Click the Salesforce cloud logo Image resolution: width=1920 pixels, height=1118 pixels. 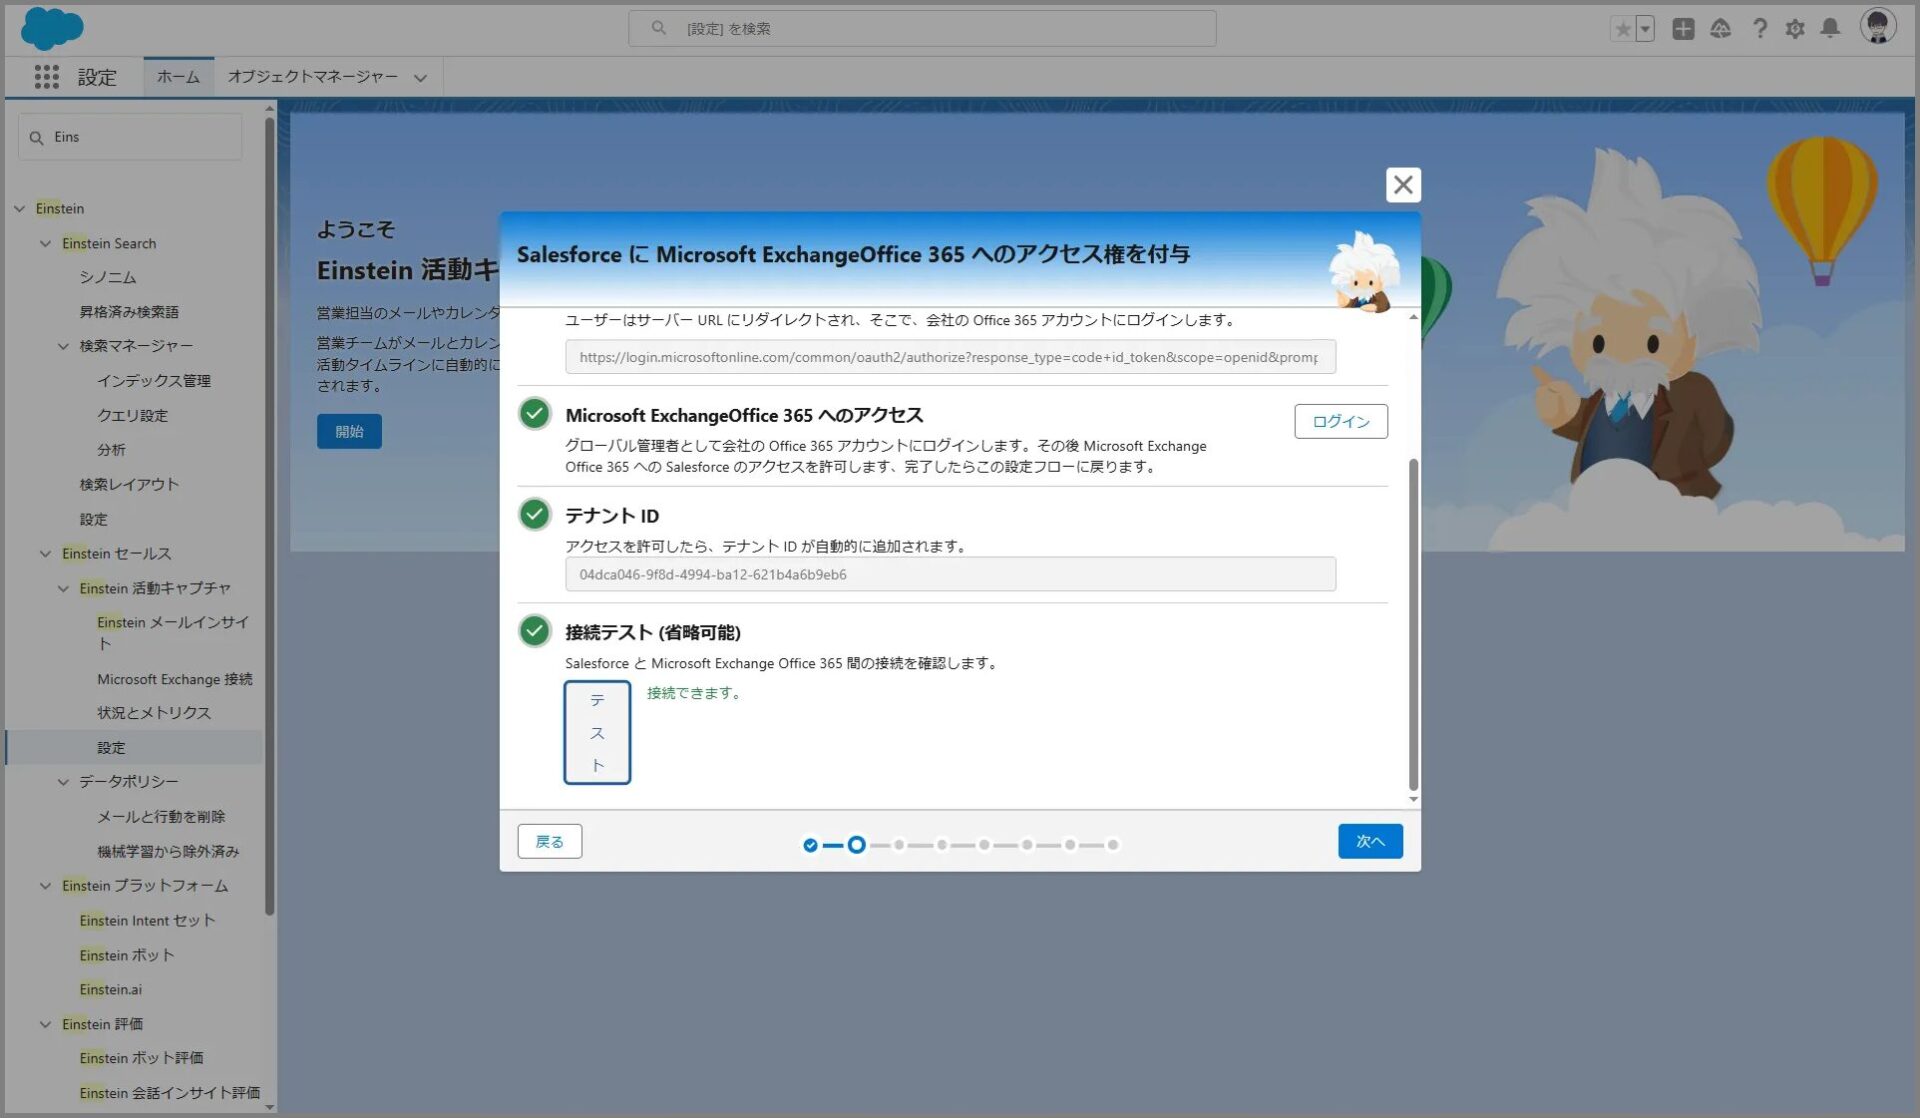(52, 28)
